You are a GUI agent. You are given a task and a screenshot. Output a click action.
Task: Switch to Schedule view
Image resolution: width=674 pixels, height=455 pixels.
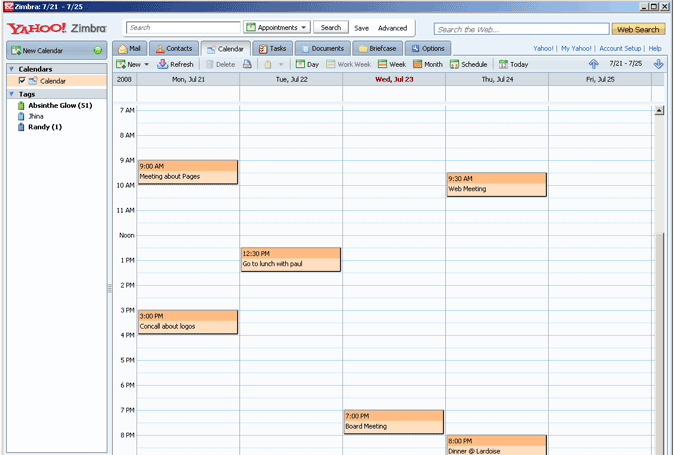(469, 64)
